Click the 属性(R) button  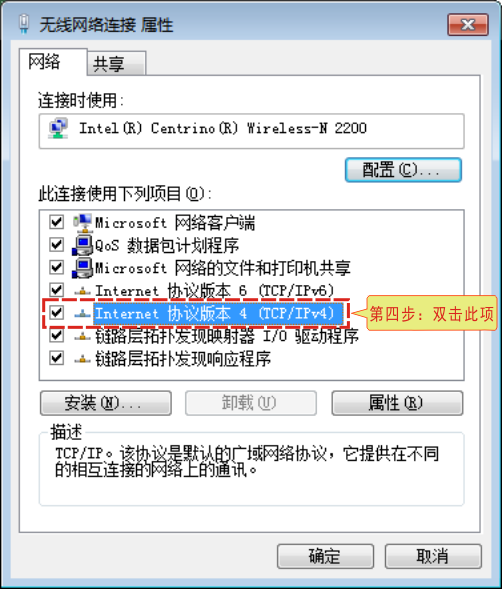tap(397, 403)
